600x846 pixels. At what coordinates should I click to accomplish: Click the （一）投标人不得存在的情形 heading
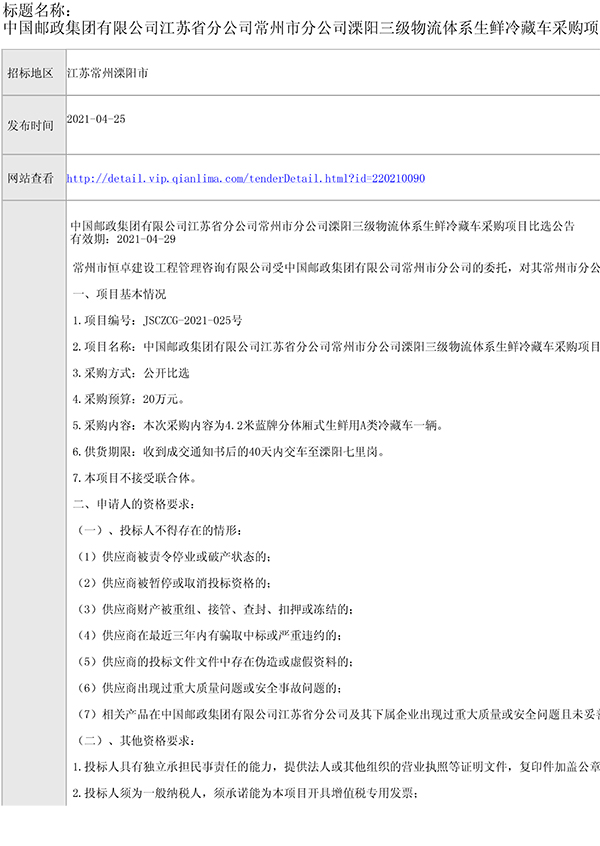pos(158,531)
